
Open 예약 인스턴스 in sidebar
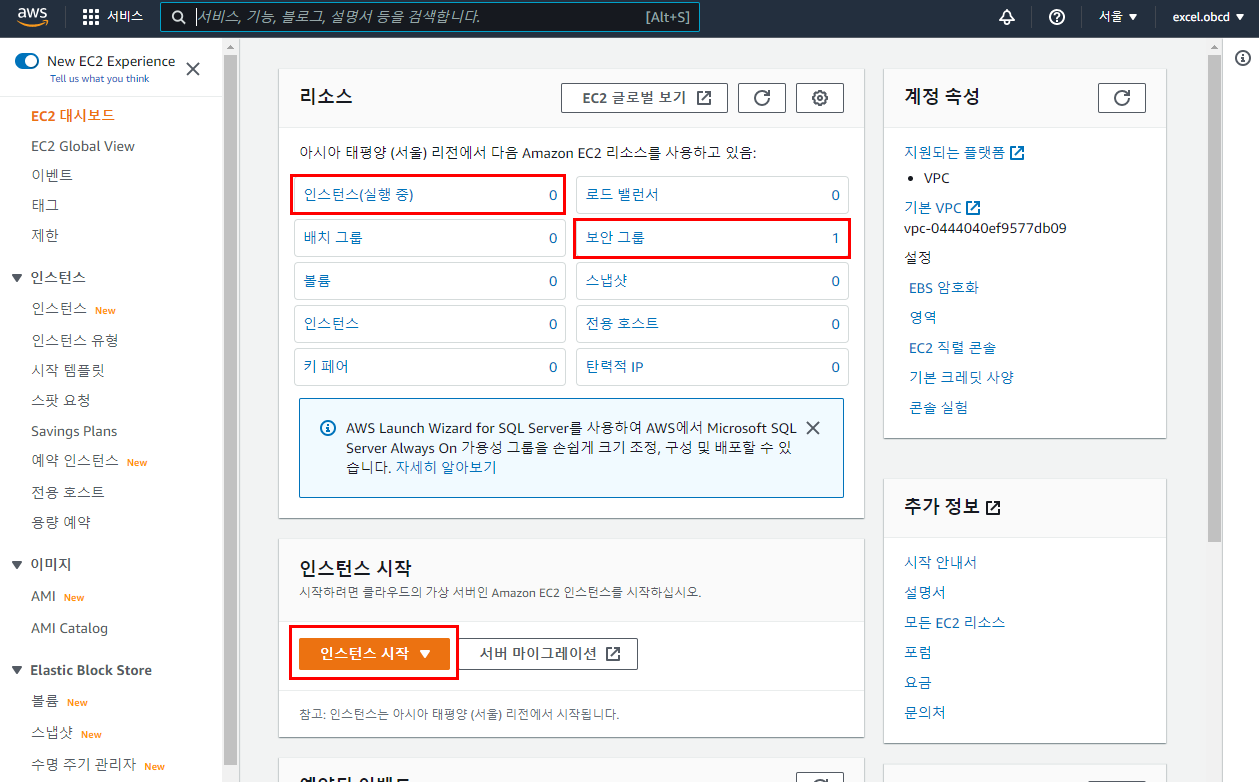[x=75, y=461]
